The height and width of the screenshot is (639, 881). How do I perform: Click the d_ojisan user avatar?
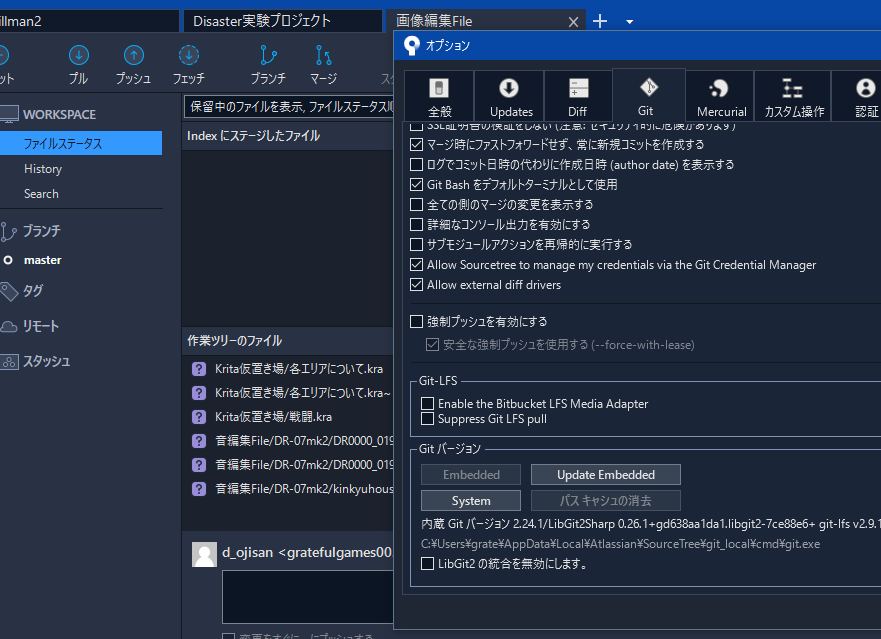[x=204, y=554]
